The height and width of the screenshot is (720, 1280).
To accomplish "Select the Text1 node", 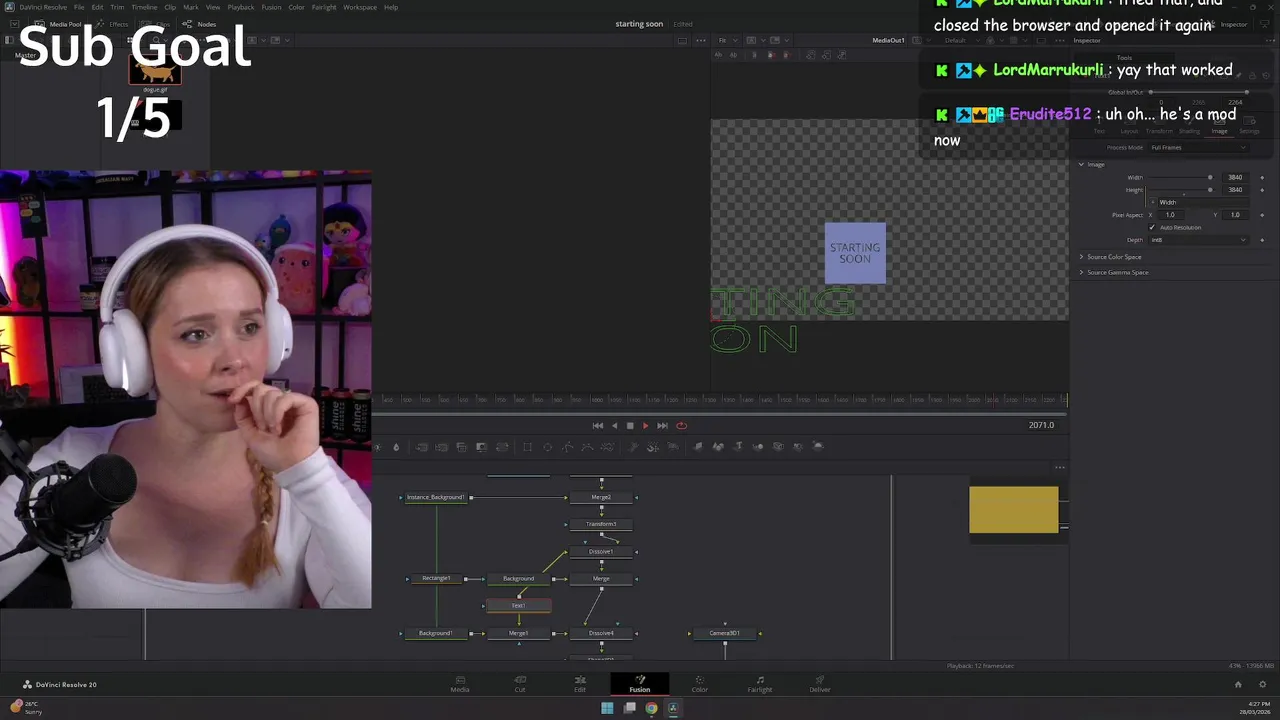I will 518,606.
